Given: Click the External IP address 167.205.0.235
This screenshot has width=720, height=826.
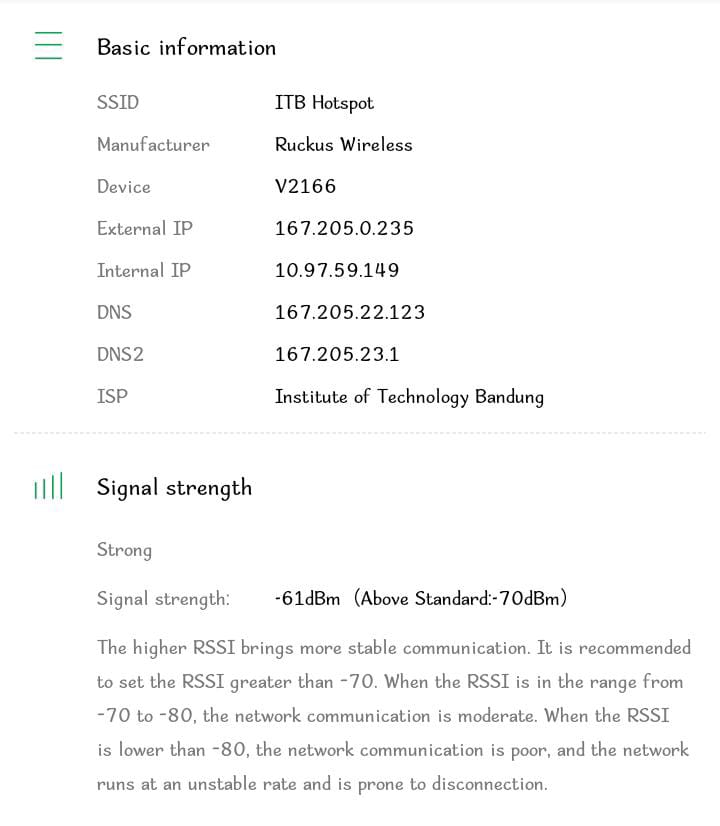Looking at the screenshot, I should pyautogui.click(x=344, y=229).
